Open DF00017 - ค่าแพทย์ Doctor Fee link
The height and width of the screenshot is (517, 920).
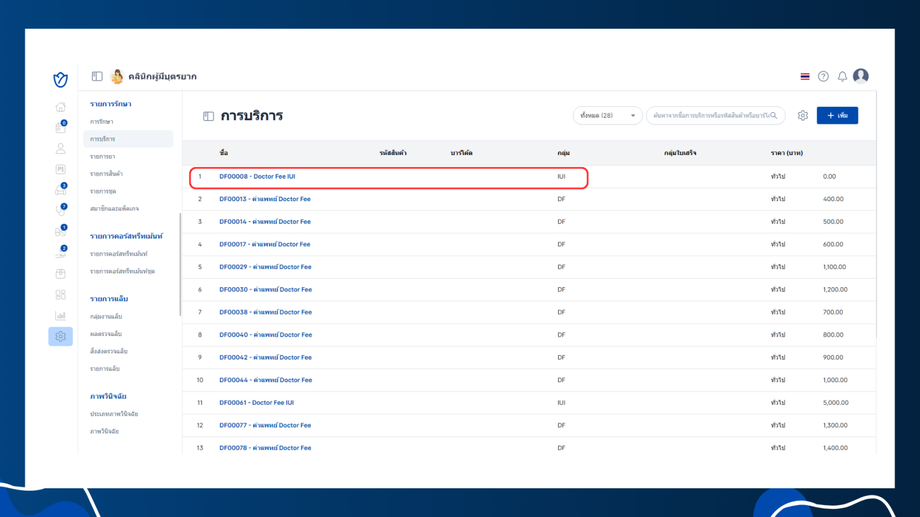[265, 244]
